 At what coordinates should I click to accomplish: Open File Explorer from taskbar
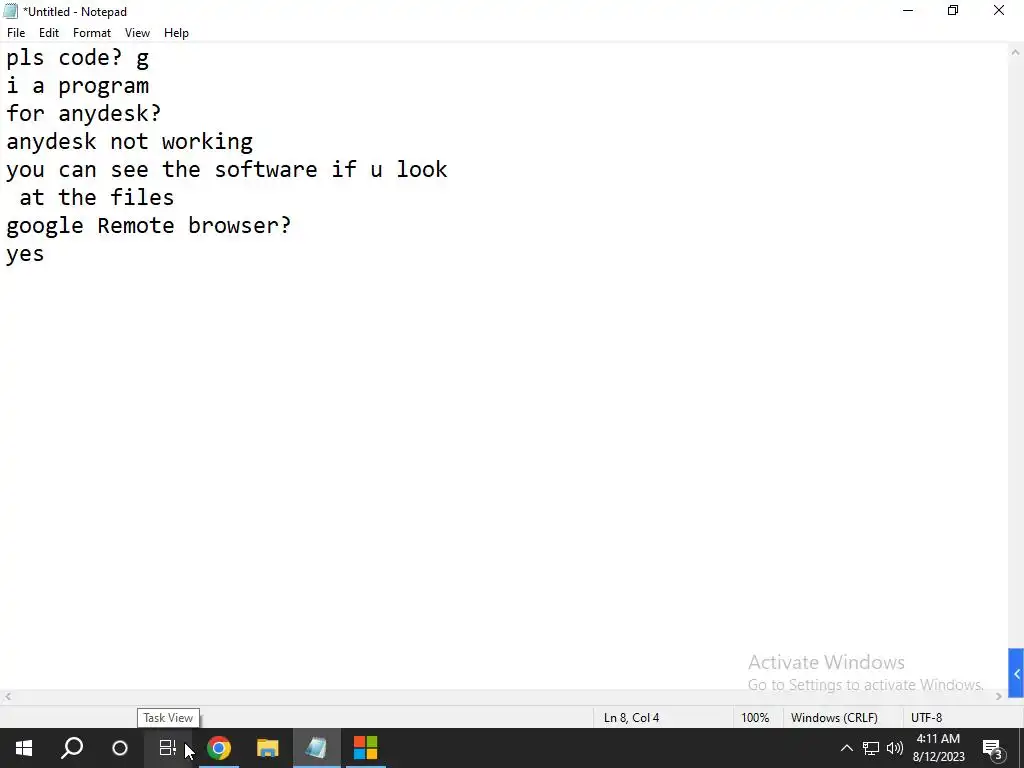pos(268,748)
